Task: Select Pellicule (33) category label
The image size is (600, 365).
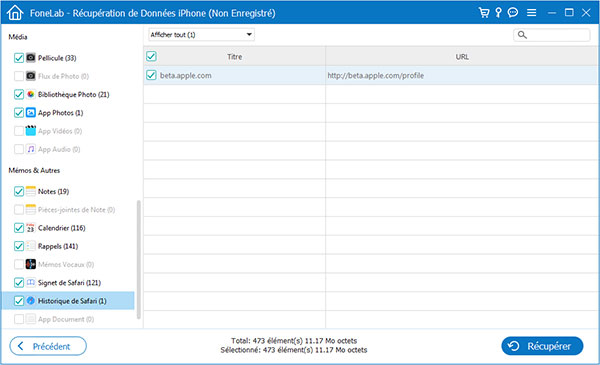Action: [57, 58]
